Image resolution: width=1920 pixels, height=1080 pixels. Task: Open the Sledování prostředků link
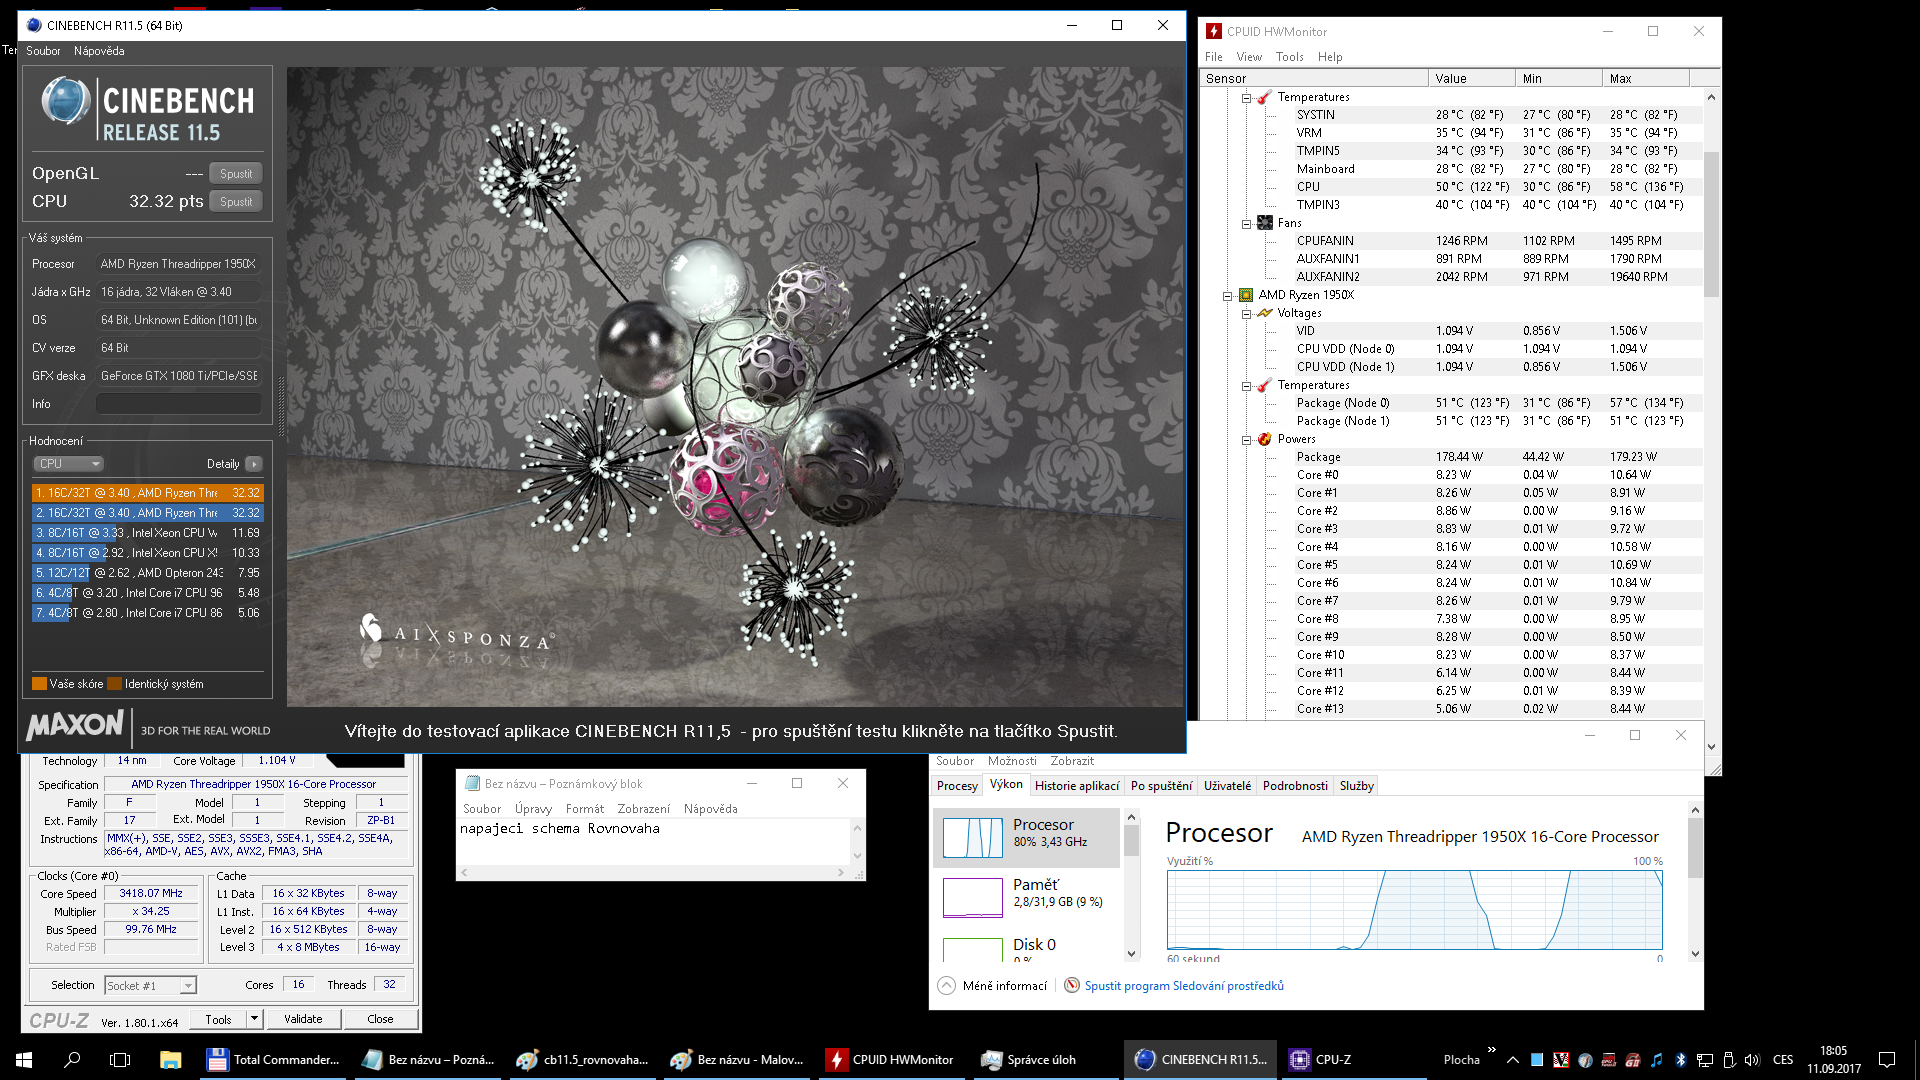tap(1184, 986)
